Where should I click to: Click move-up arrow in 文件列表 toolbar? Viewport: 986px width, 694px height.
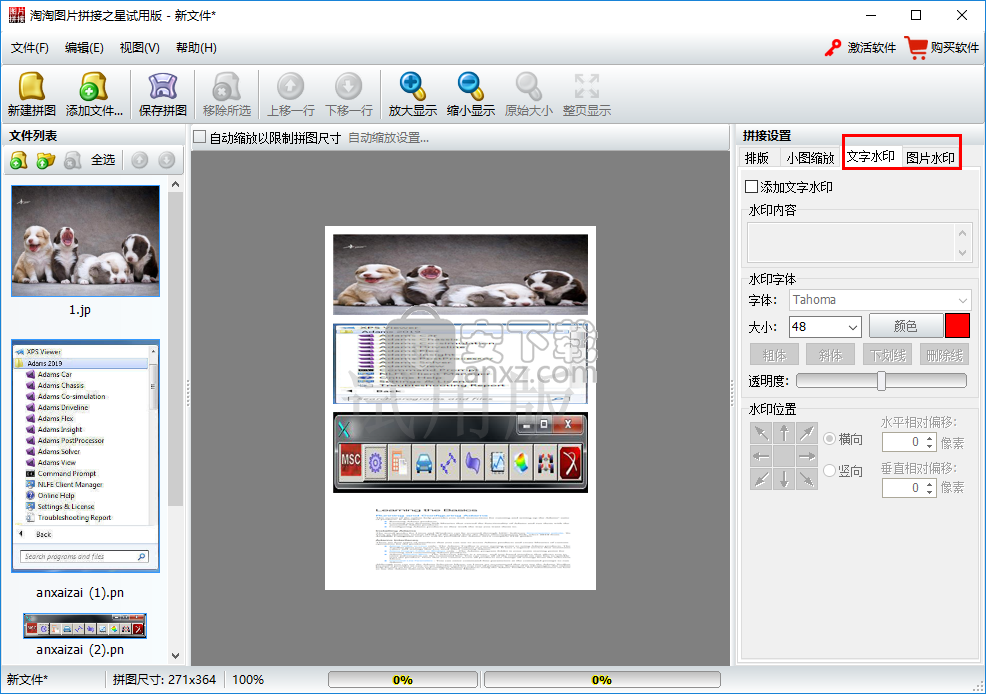(x=140, y=160)
